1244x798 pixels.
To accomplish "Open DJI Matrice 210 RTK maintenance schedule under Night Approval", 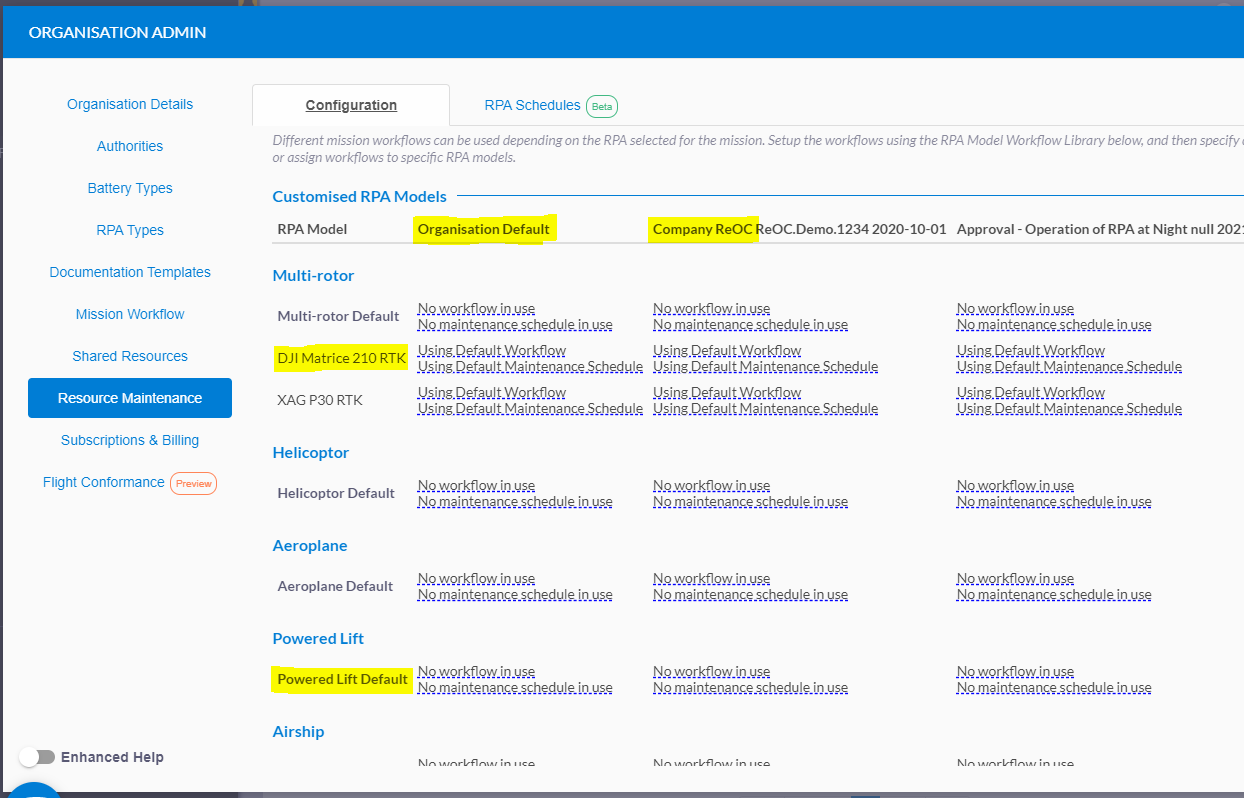I will pos(1069,366).
